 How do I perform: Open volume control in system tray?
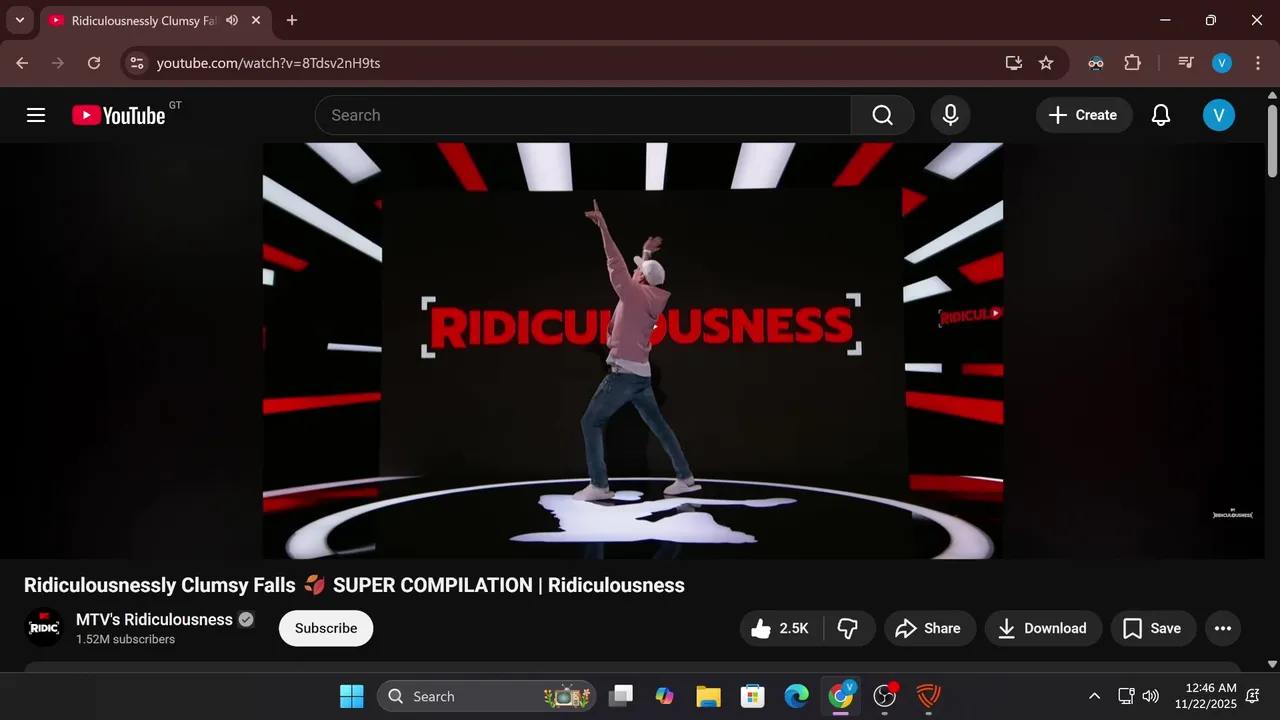point(1151,696)
